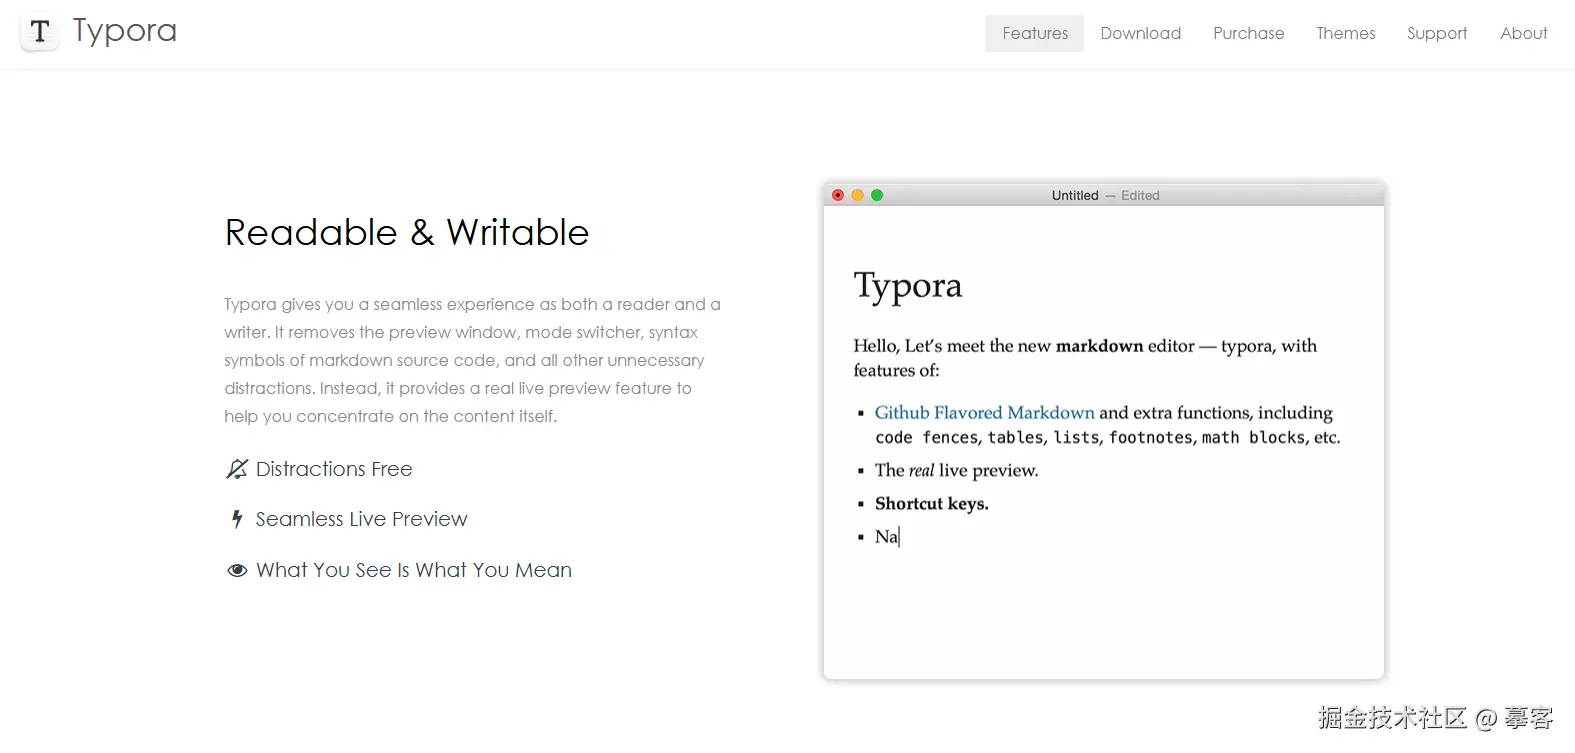Click 'The real live preview.' bullet
This screenshot has width=1575, height=753.
(957, 470)
